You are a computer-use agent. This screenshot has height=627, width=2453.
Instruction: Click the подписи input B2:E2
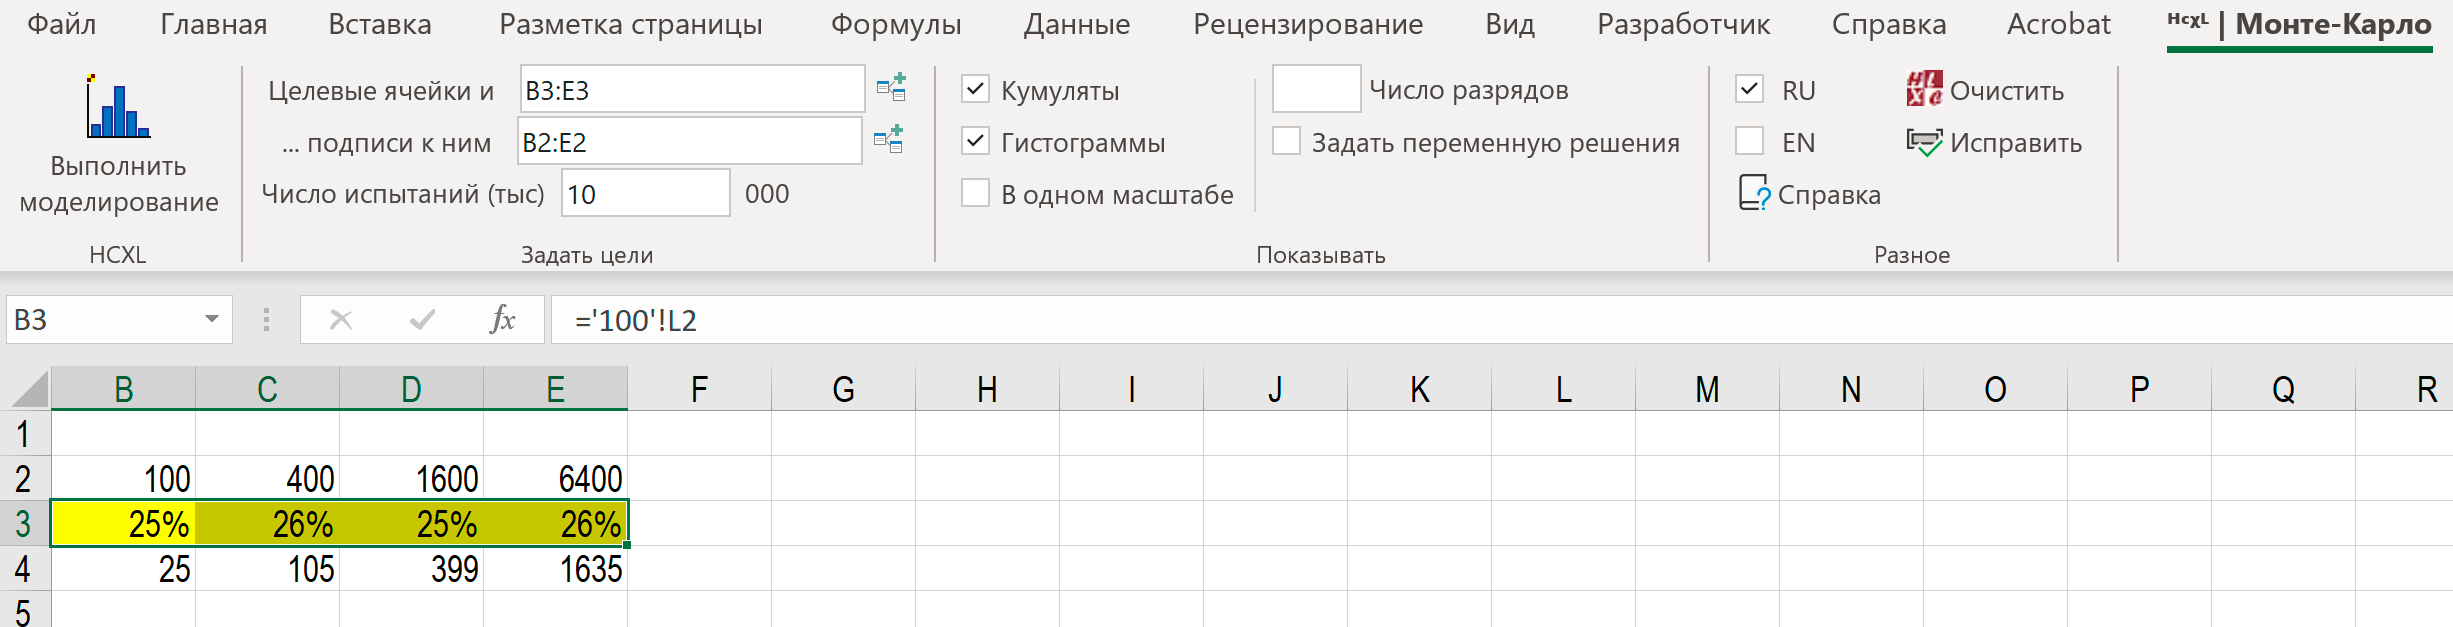pos(689,141)
